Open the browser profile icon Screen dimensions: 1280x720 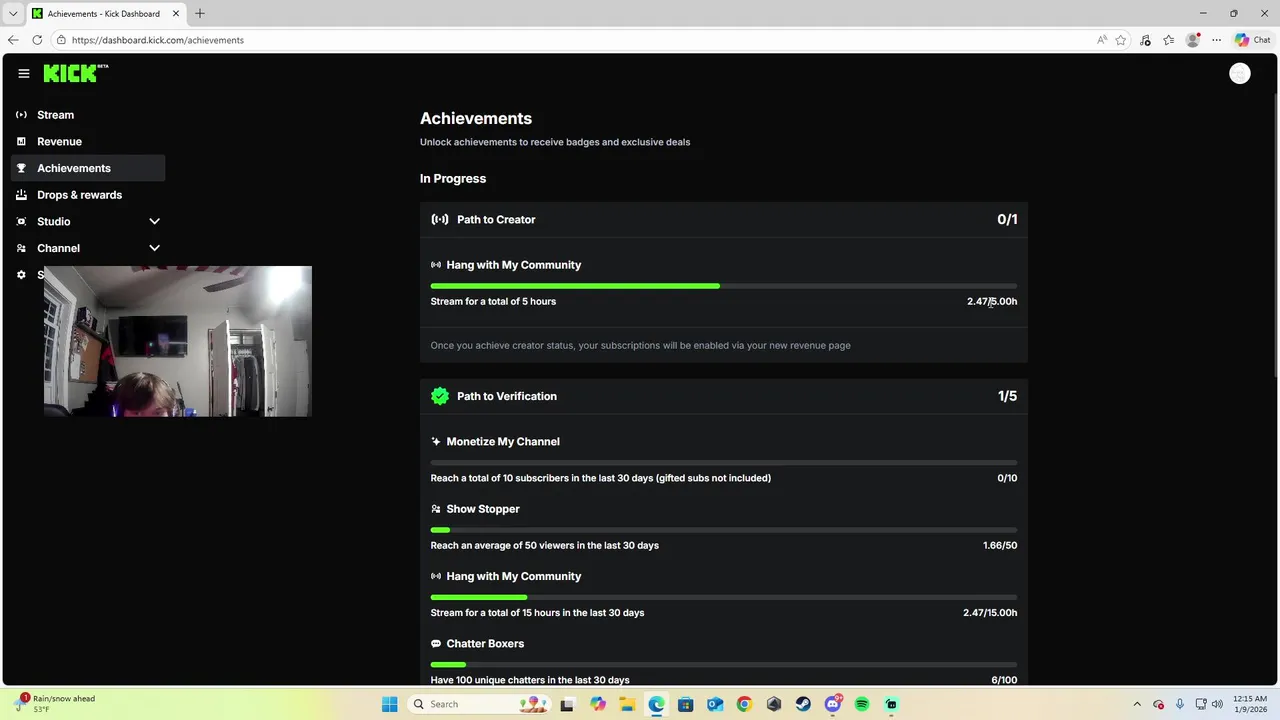click(x=1193, y=40)
